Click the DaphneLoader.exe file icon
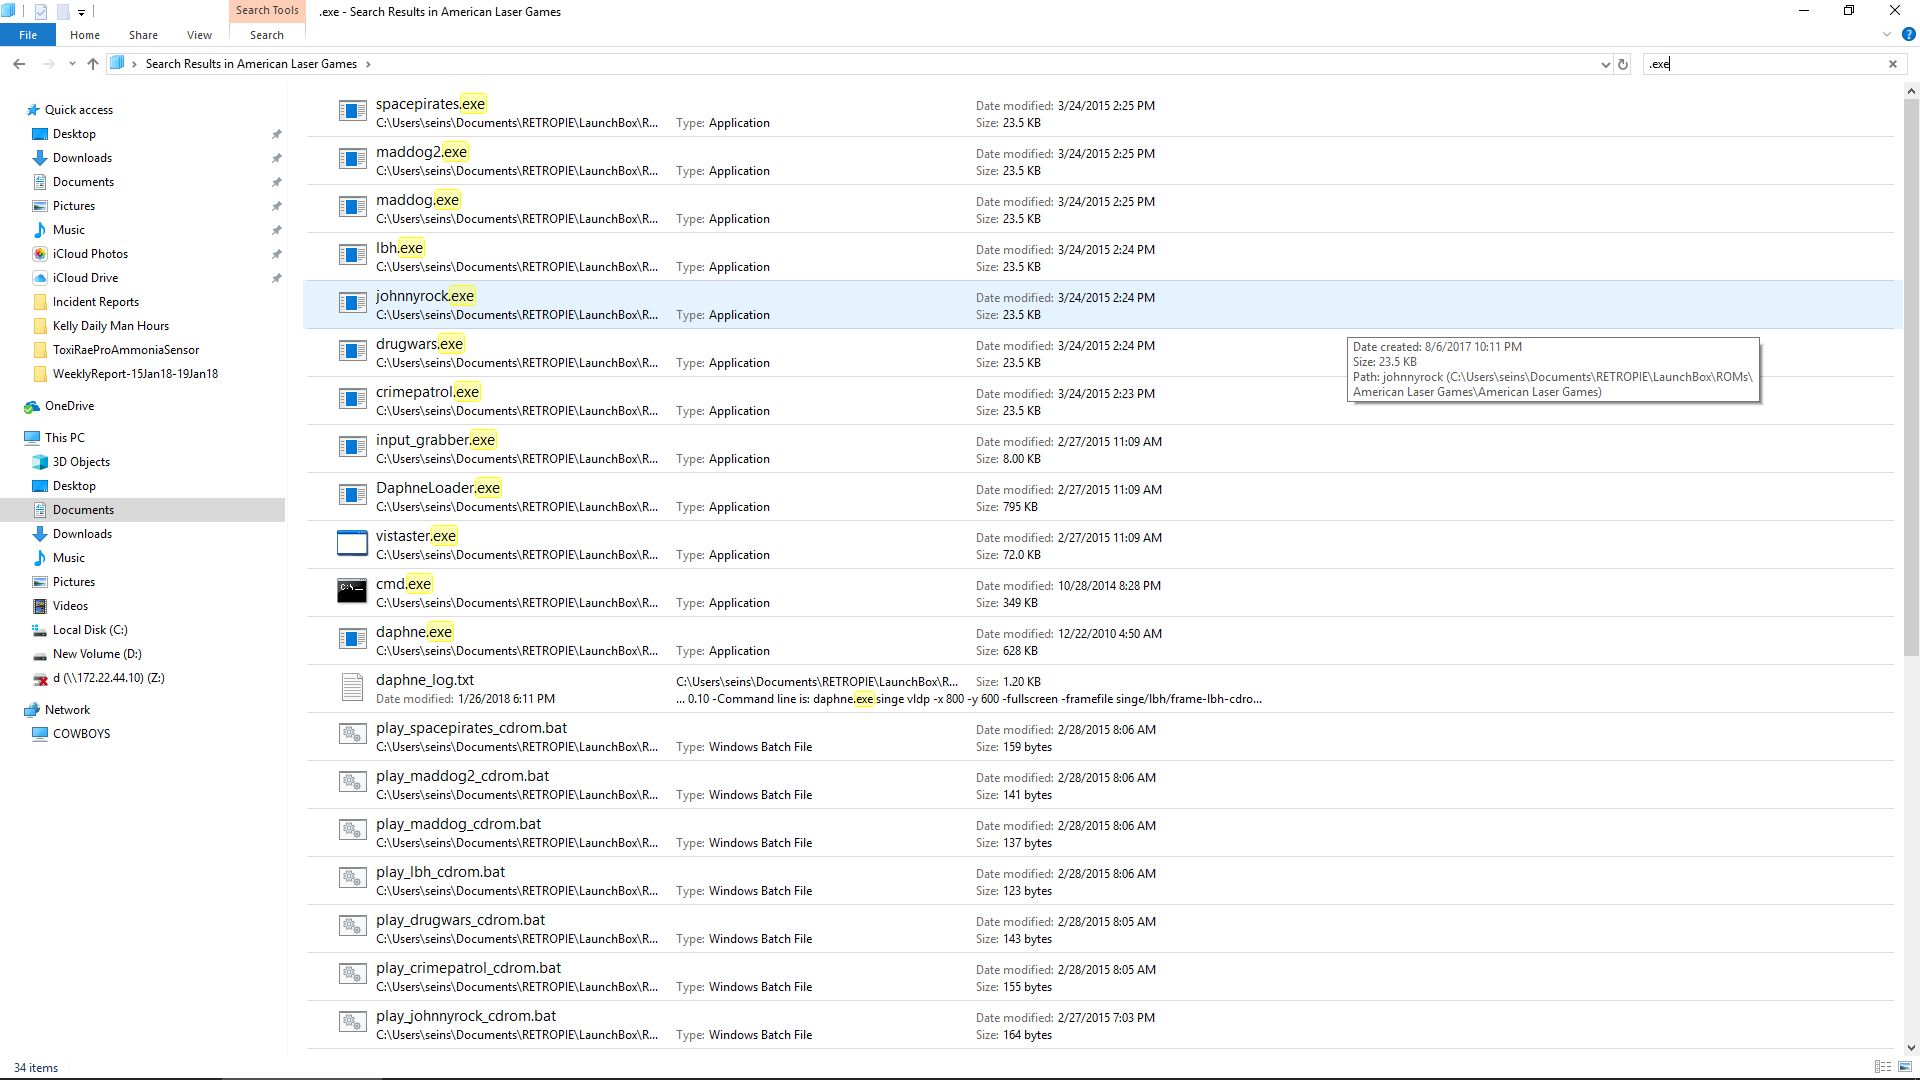1920x1080 pixels. pos(352,495)
